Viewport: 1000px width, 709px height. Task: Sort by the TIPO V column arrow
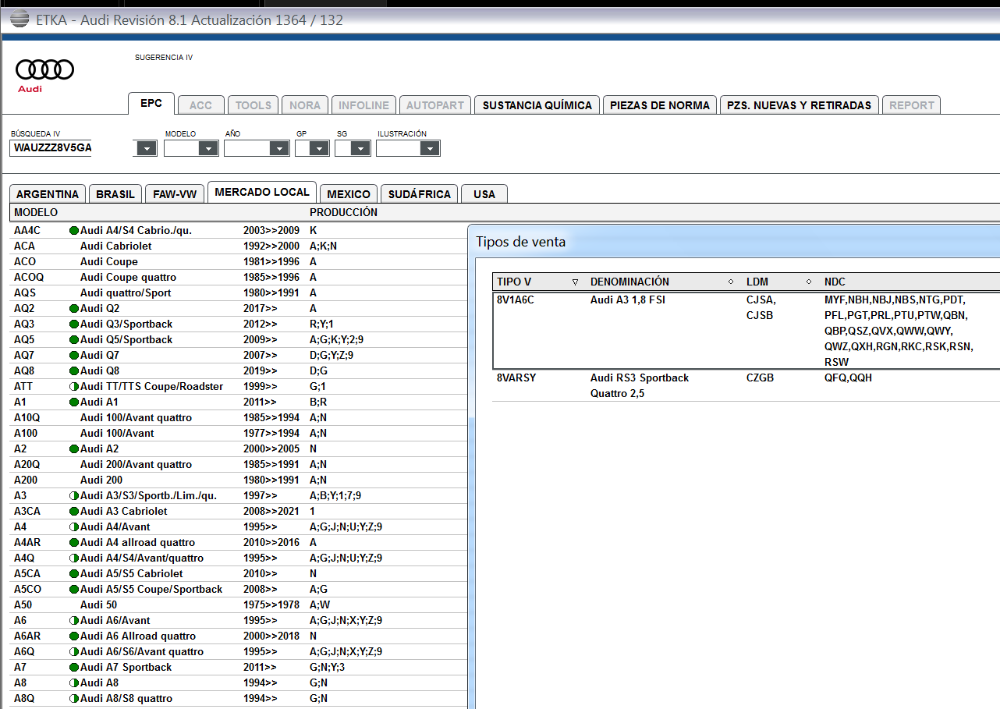[x=575, y=282]
